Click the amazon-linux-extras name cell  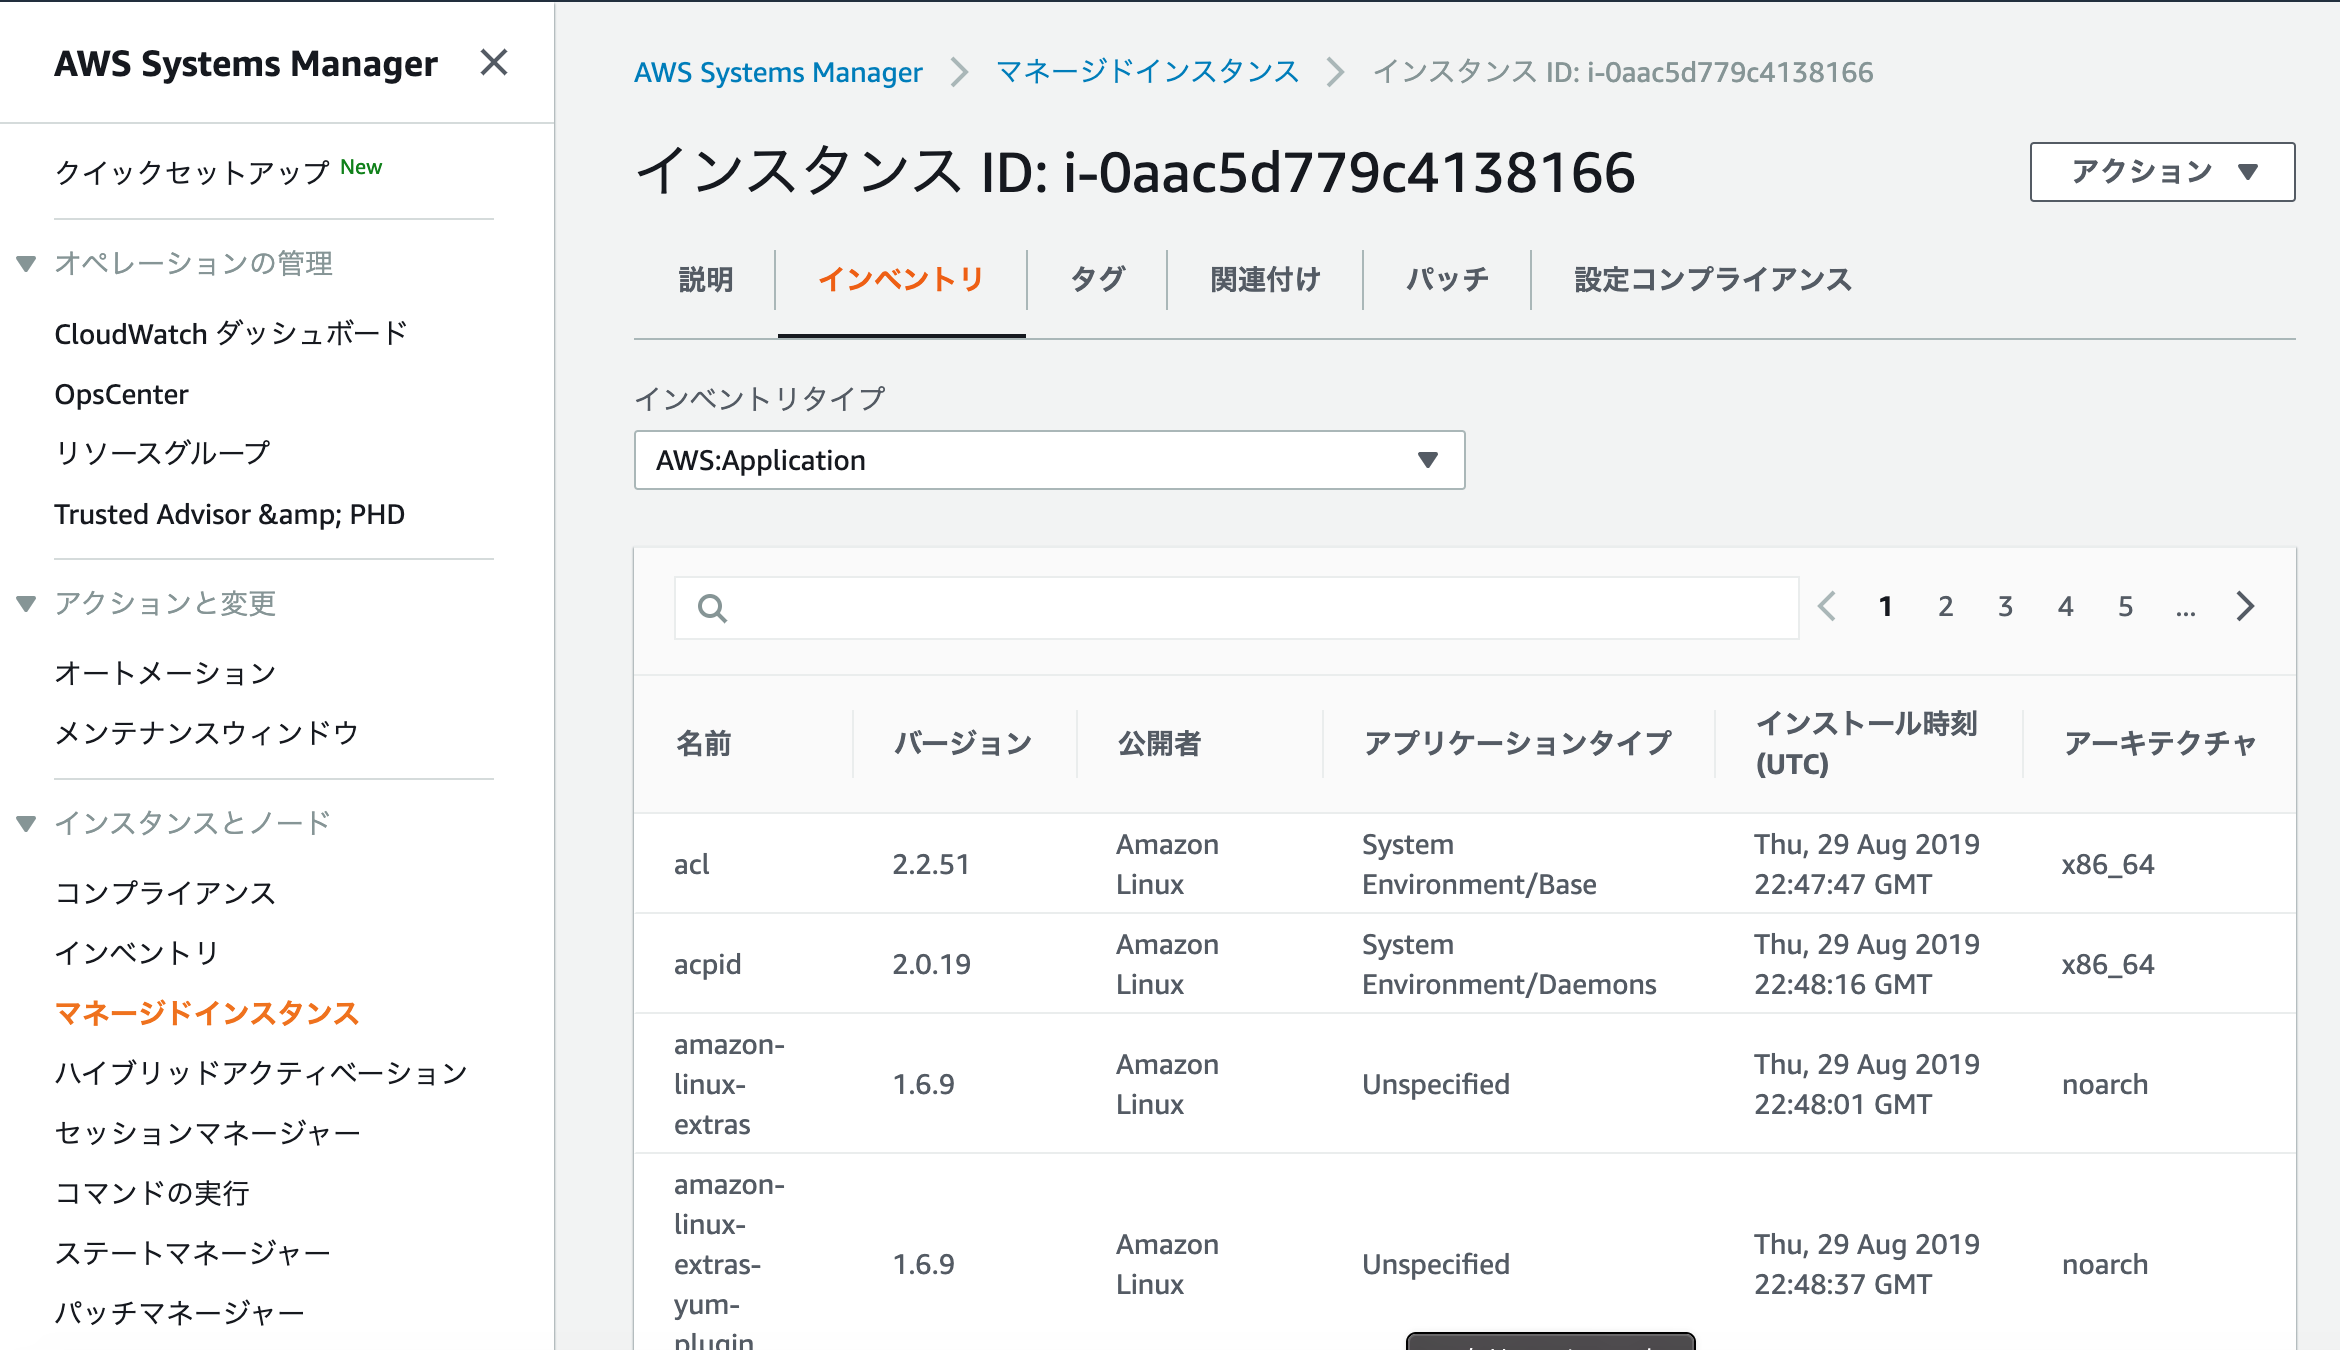click(x=729, y=1084)
